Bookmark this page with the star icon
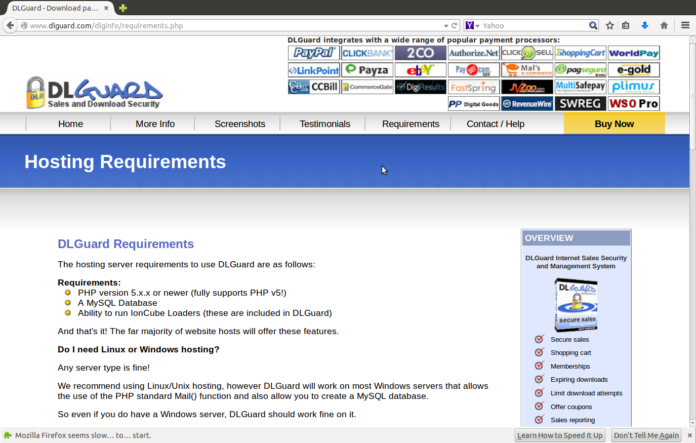Image resolution: width=696 pixels, height=443 pixels. [610, 25]
